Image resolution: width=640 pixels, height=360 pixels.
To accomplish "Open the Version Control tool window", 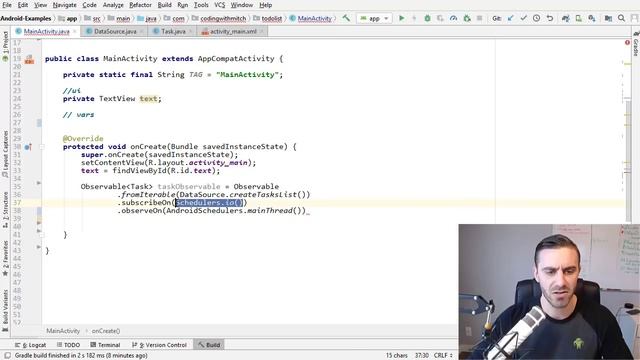I will [159, 345].
